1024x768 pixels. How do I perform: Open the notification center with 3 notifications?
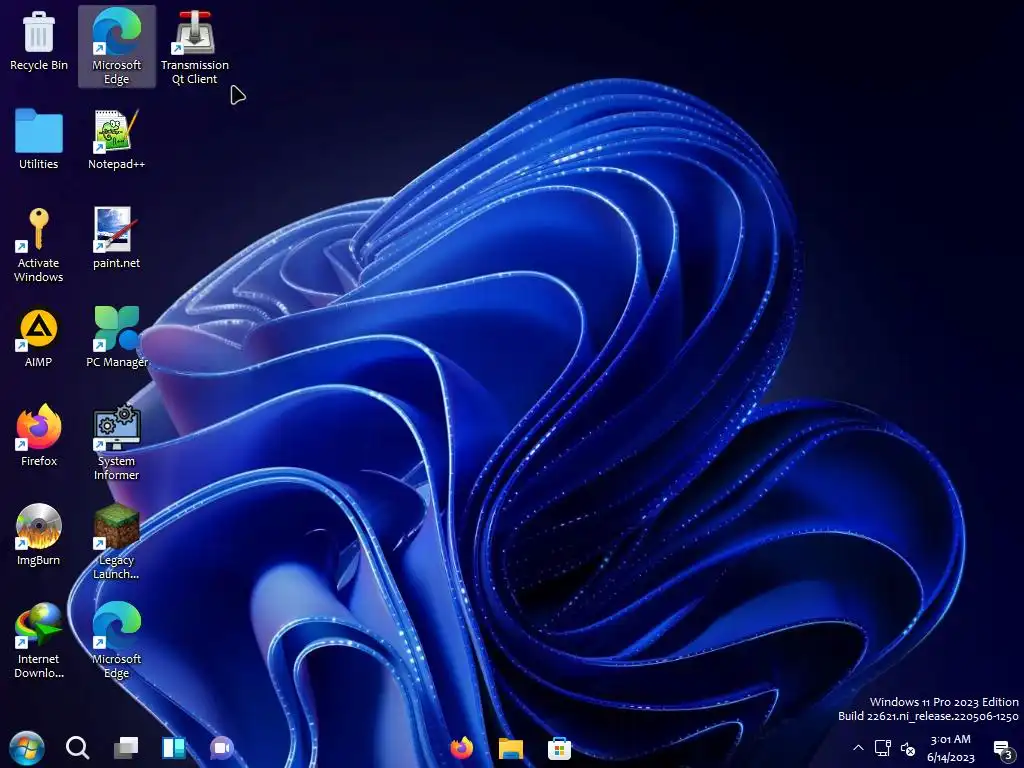(x=1003, y=750)
